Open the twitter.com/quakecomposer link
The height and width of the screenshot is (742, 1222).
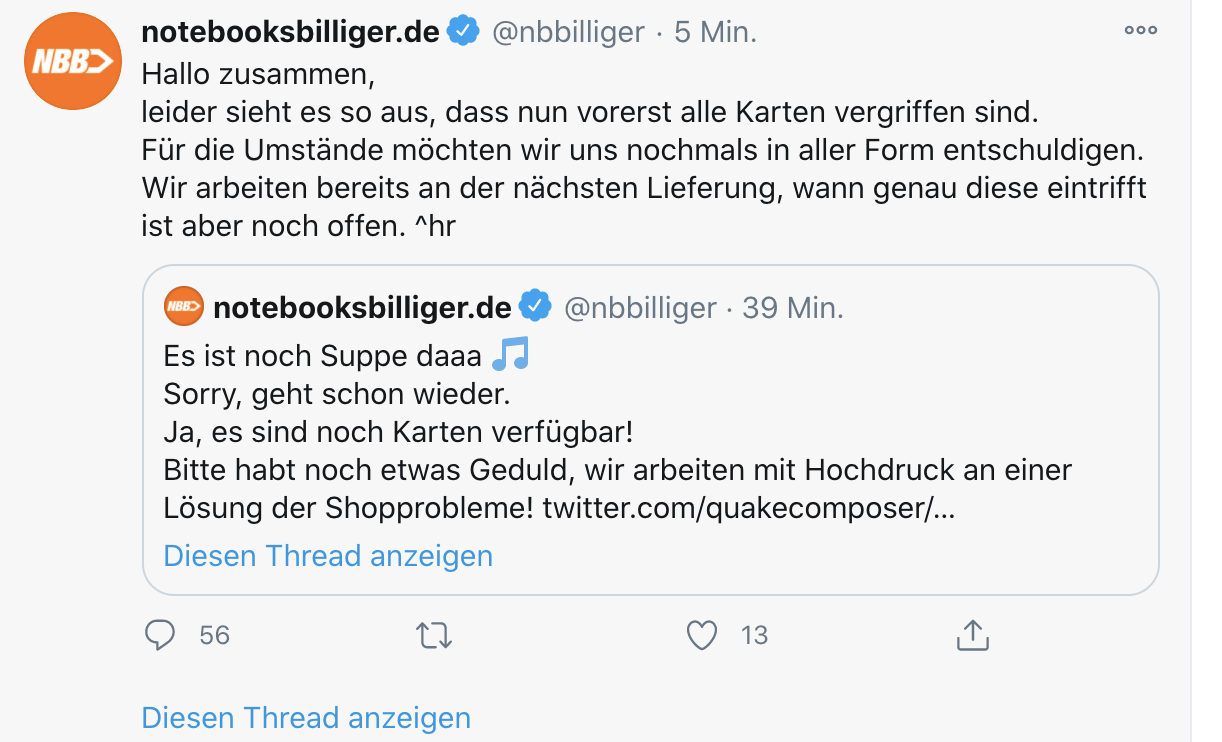(748, 508)
